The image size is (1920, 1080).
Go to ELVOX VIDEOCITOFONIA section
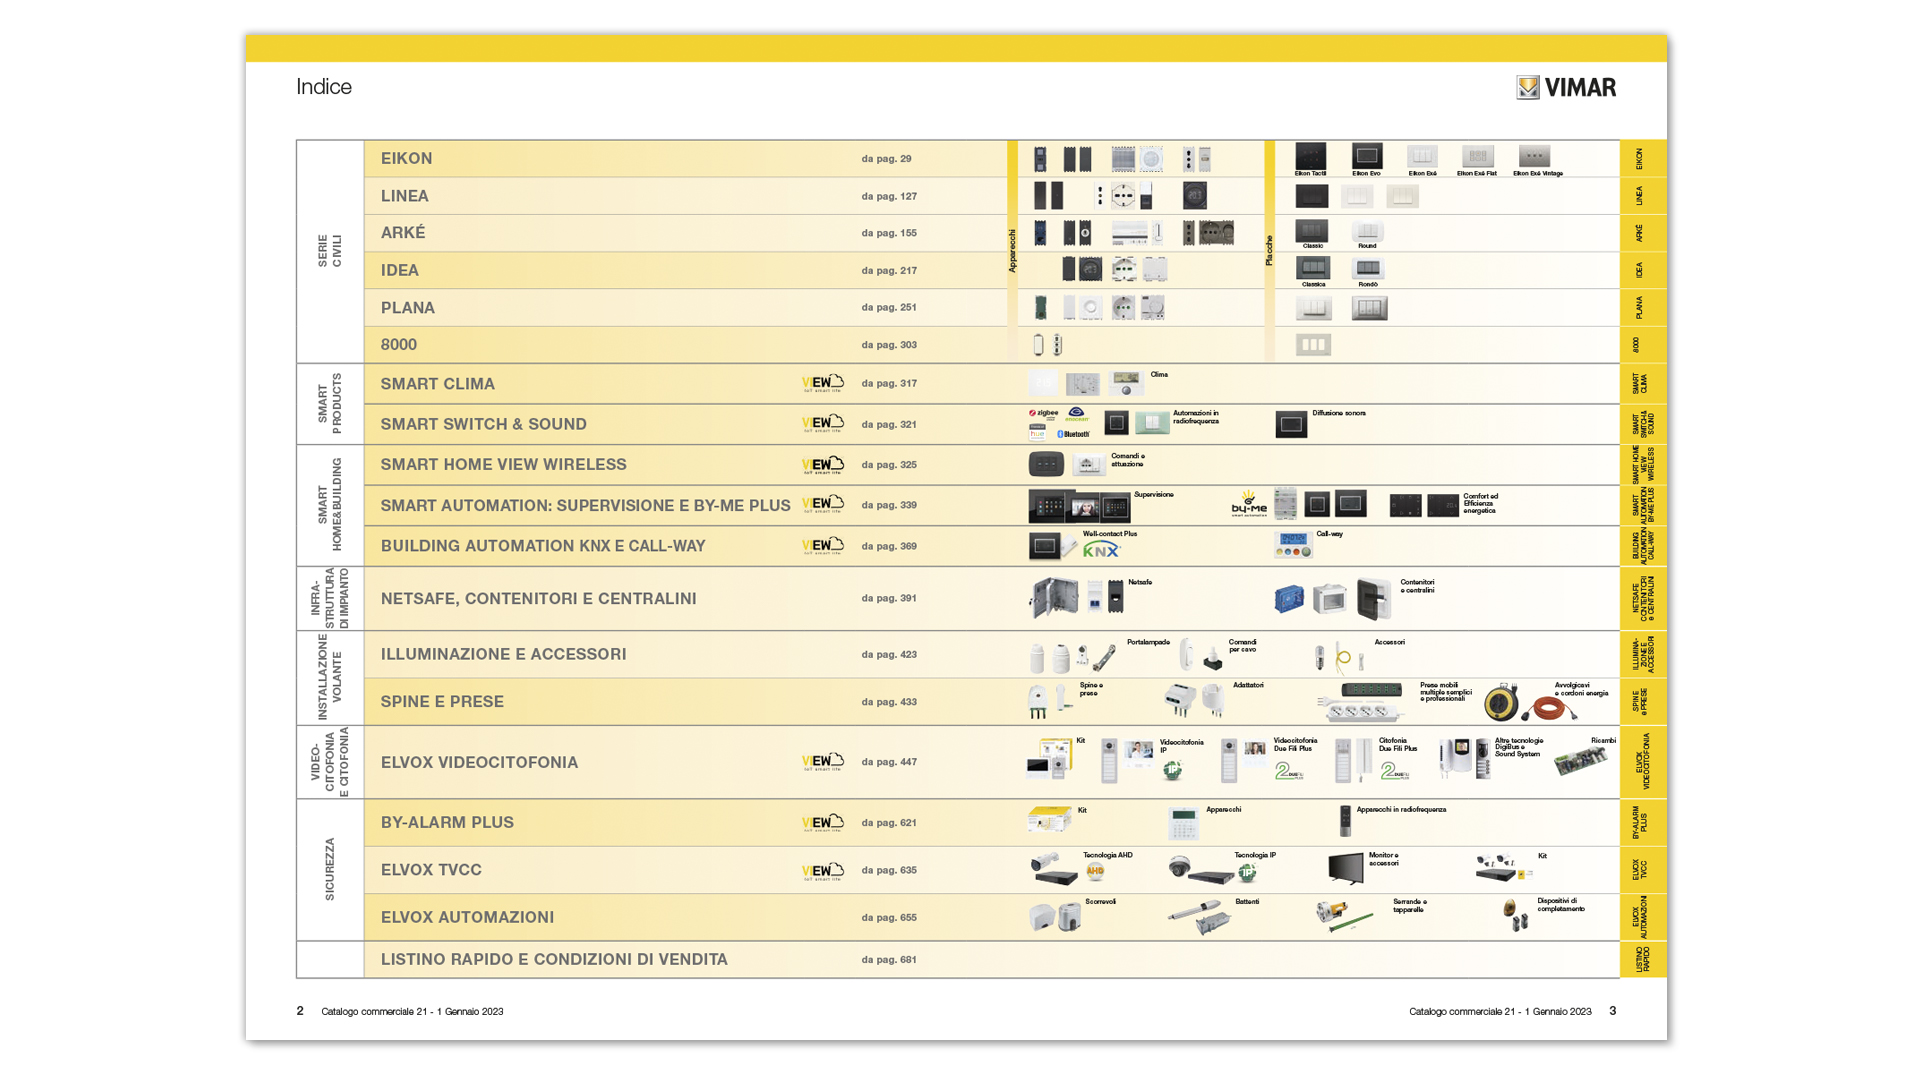[x=480, y=762]
